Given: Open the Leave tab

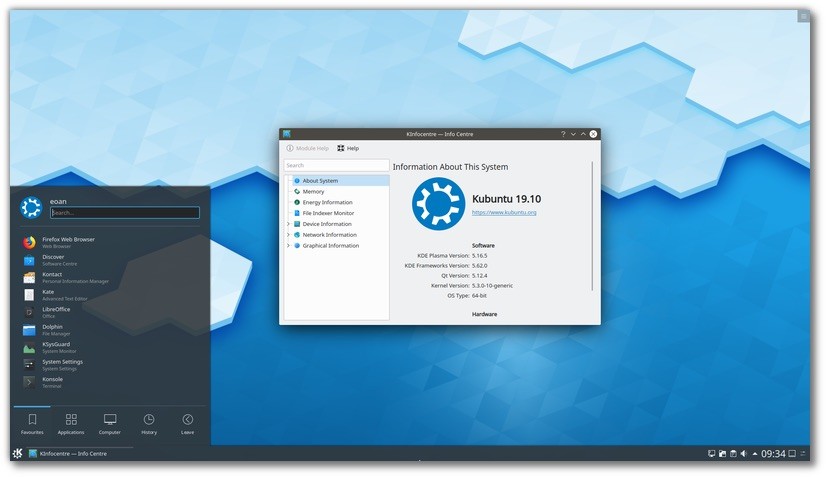Looking at the screenshot, I should coord(188,424).
